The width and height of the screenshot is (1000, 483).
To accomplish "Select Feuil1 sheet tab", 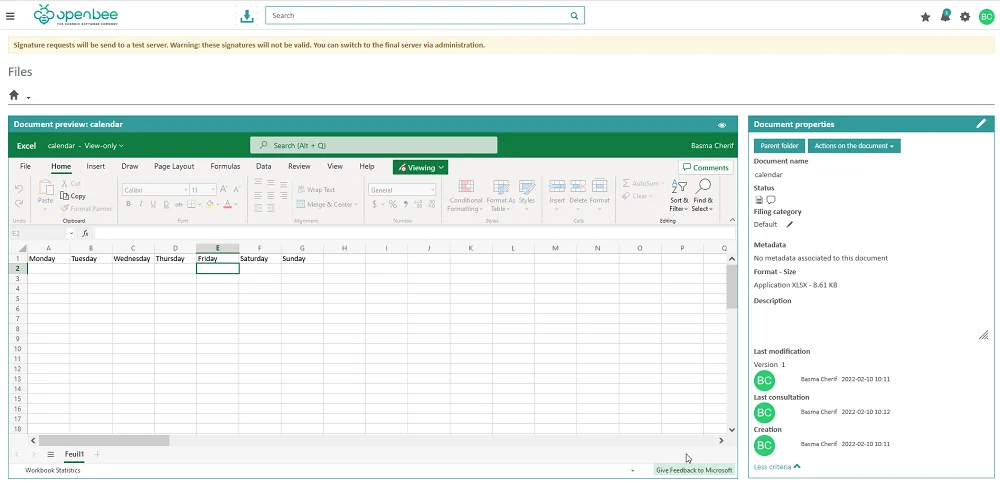I will tap(74, 454).
